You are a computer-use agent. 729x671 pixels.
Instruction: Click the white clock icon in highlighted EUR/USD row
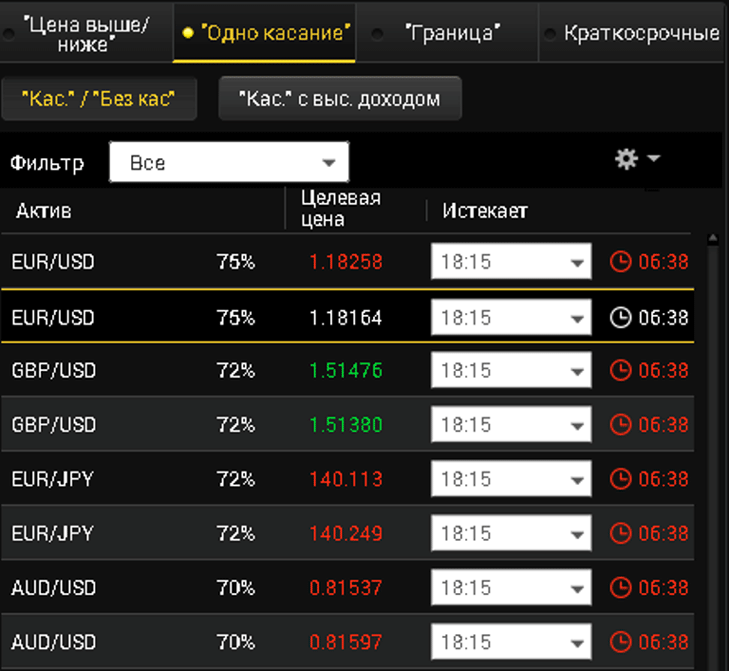coord(621,317)
